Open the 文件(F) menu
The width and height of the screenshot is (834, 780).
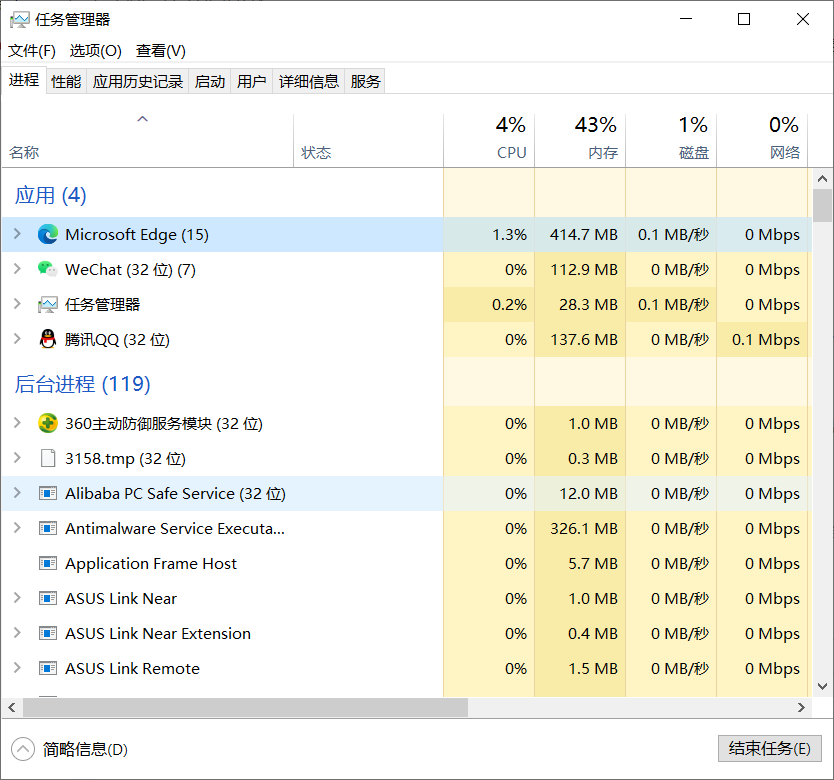32,51
